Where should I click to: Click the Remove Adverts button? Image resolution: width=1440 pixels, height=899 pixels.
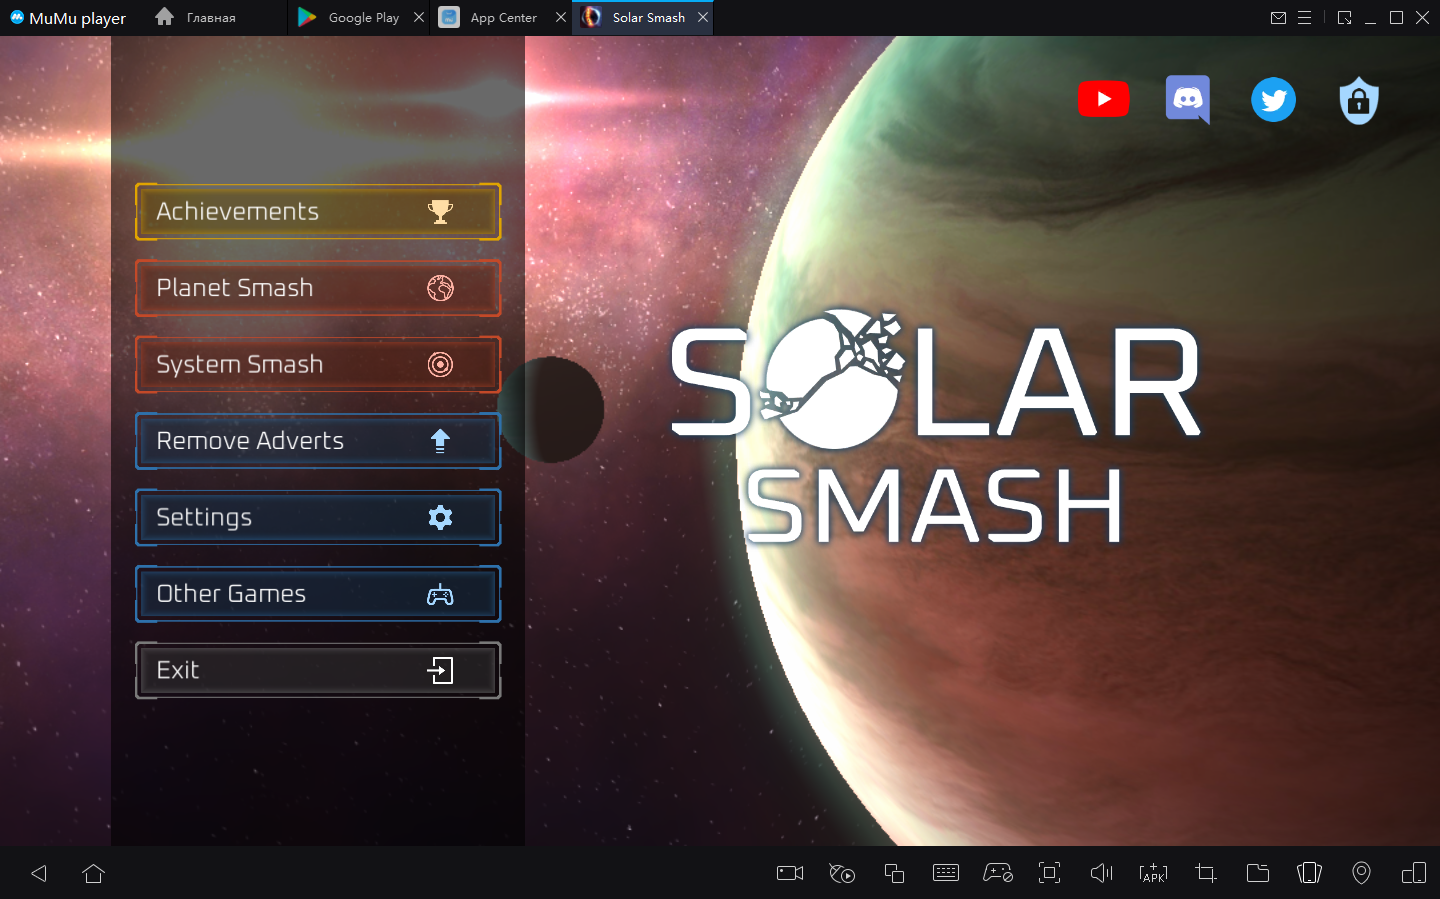(x=318, y=441)
